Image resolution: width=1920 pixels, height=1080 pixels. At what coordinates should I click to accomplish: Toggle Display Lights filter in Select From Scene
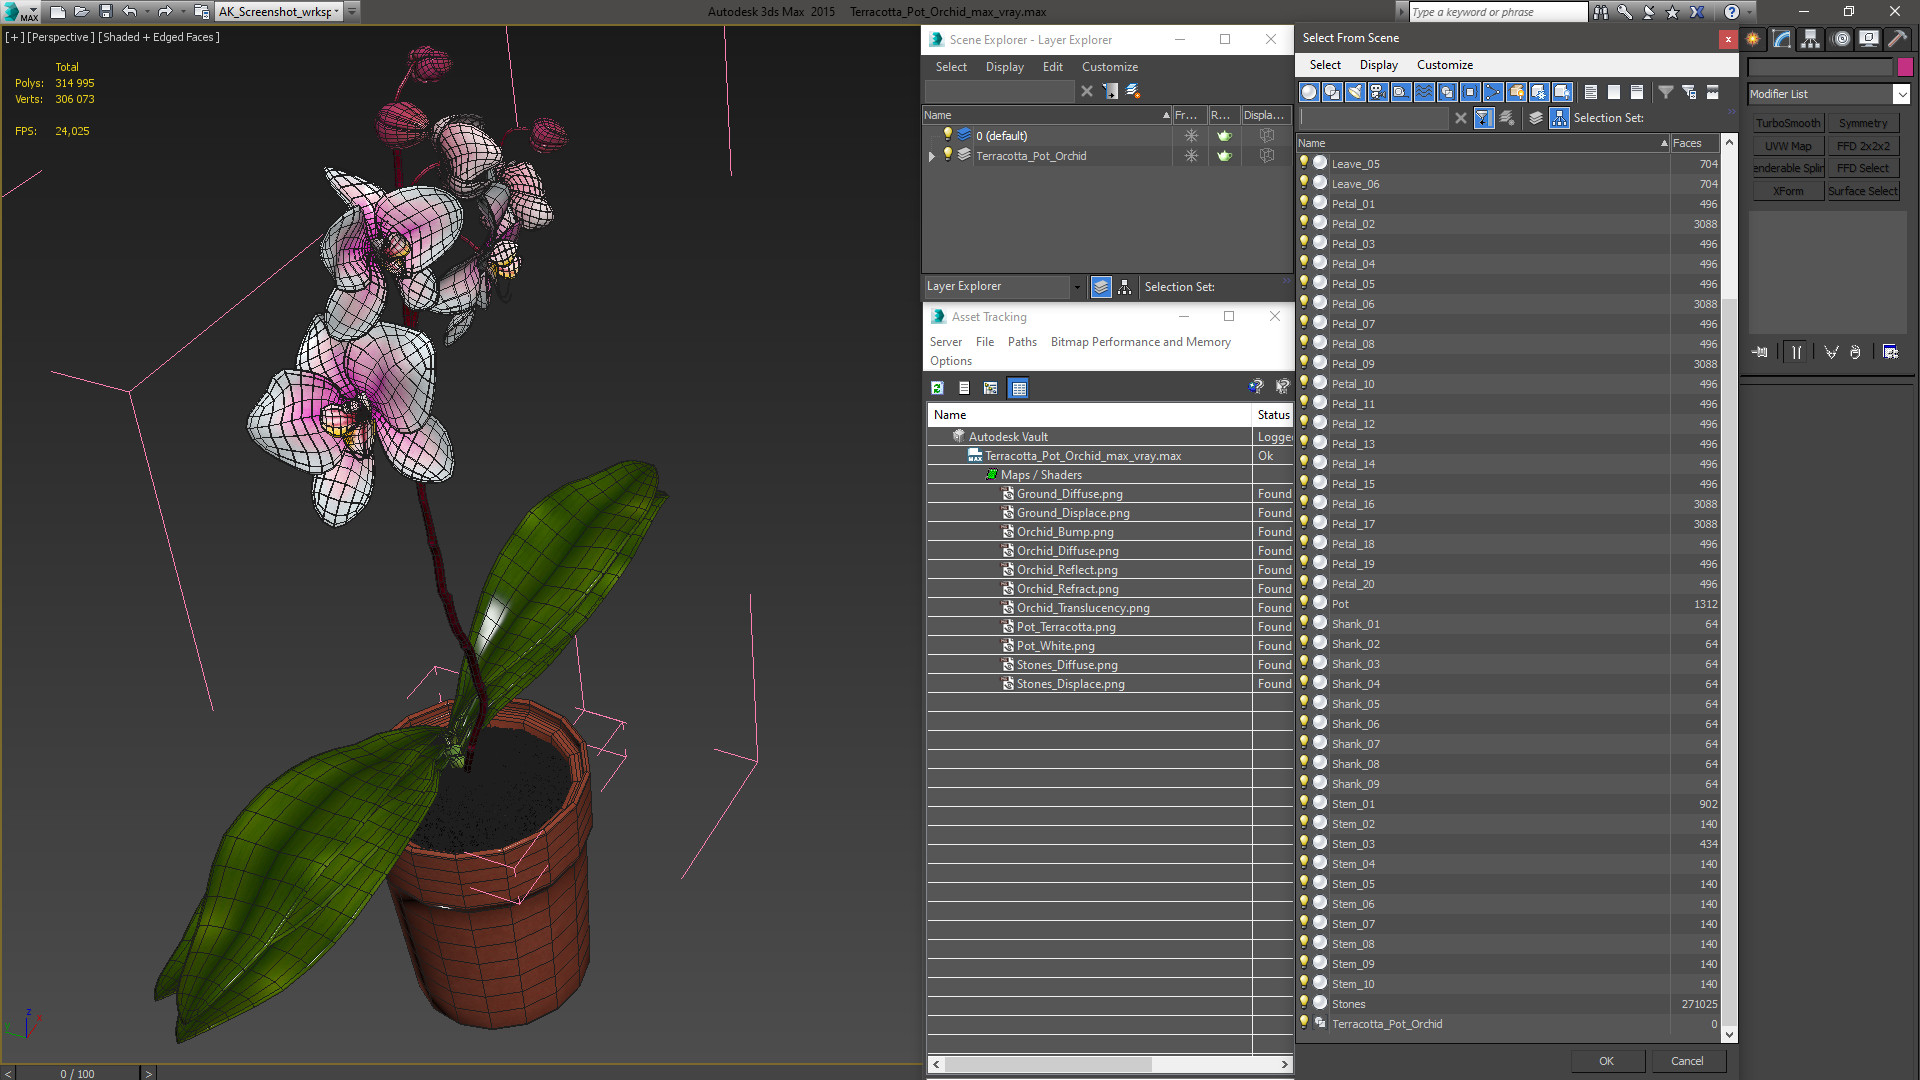tap(1355, 92)
